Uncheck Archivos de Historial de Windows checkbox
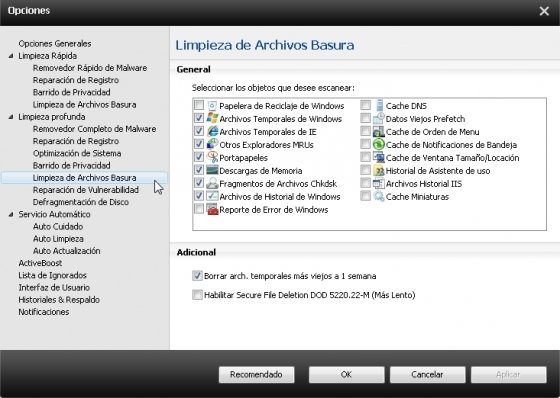This screenshot has height=398, width=560. 199,196
